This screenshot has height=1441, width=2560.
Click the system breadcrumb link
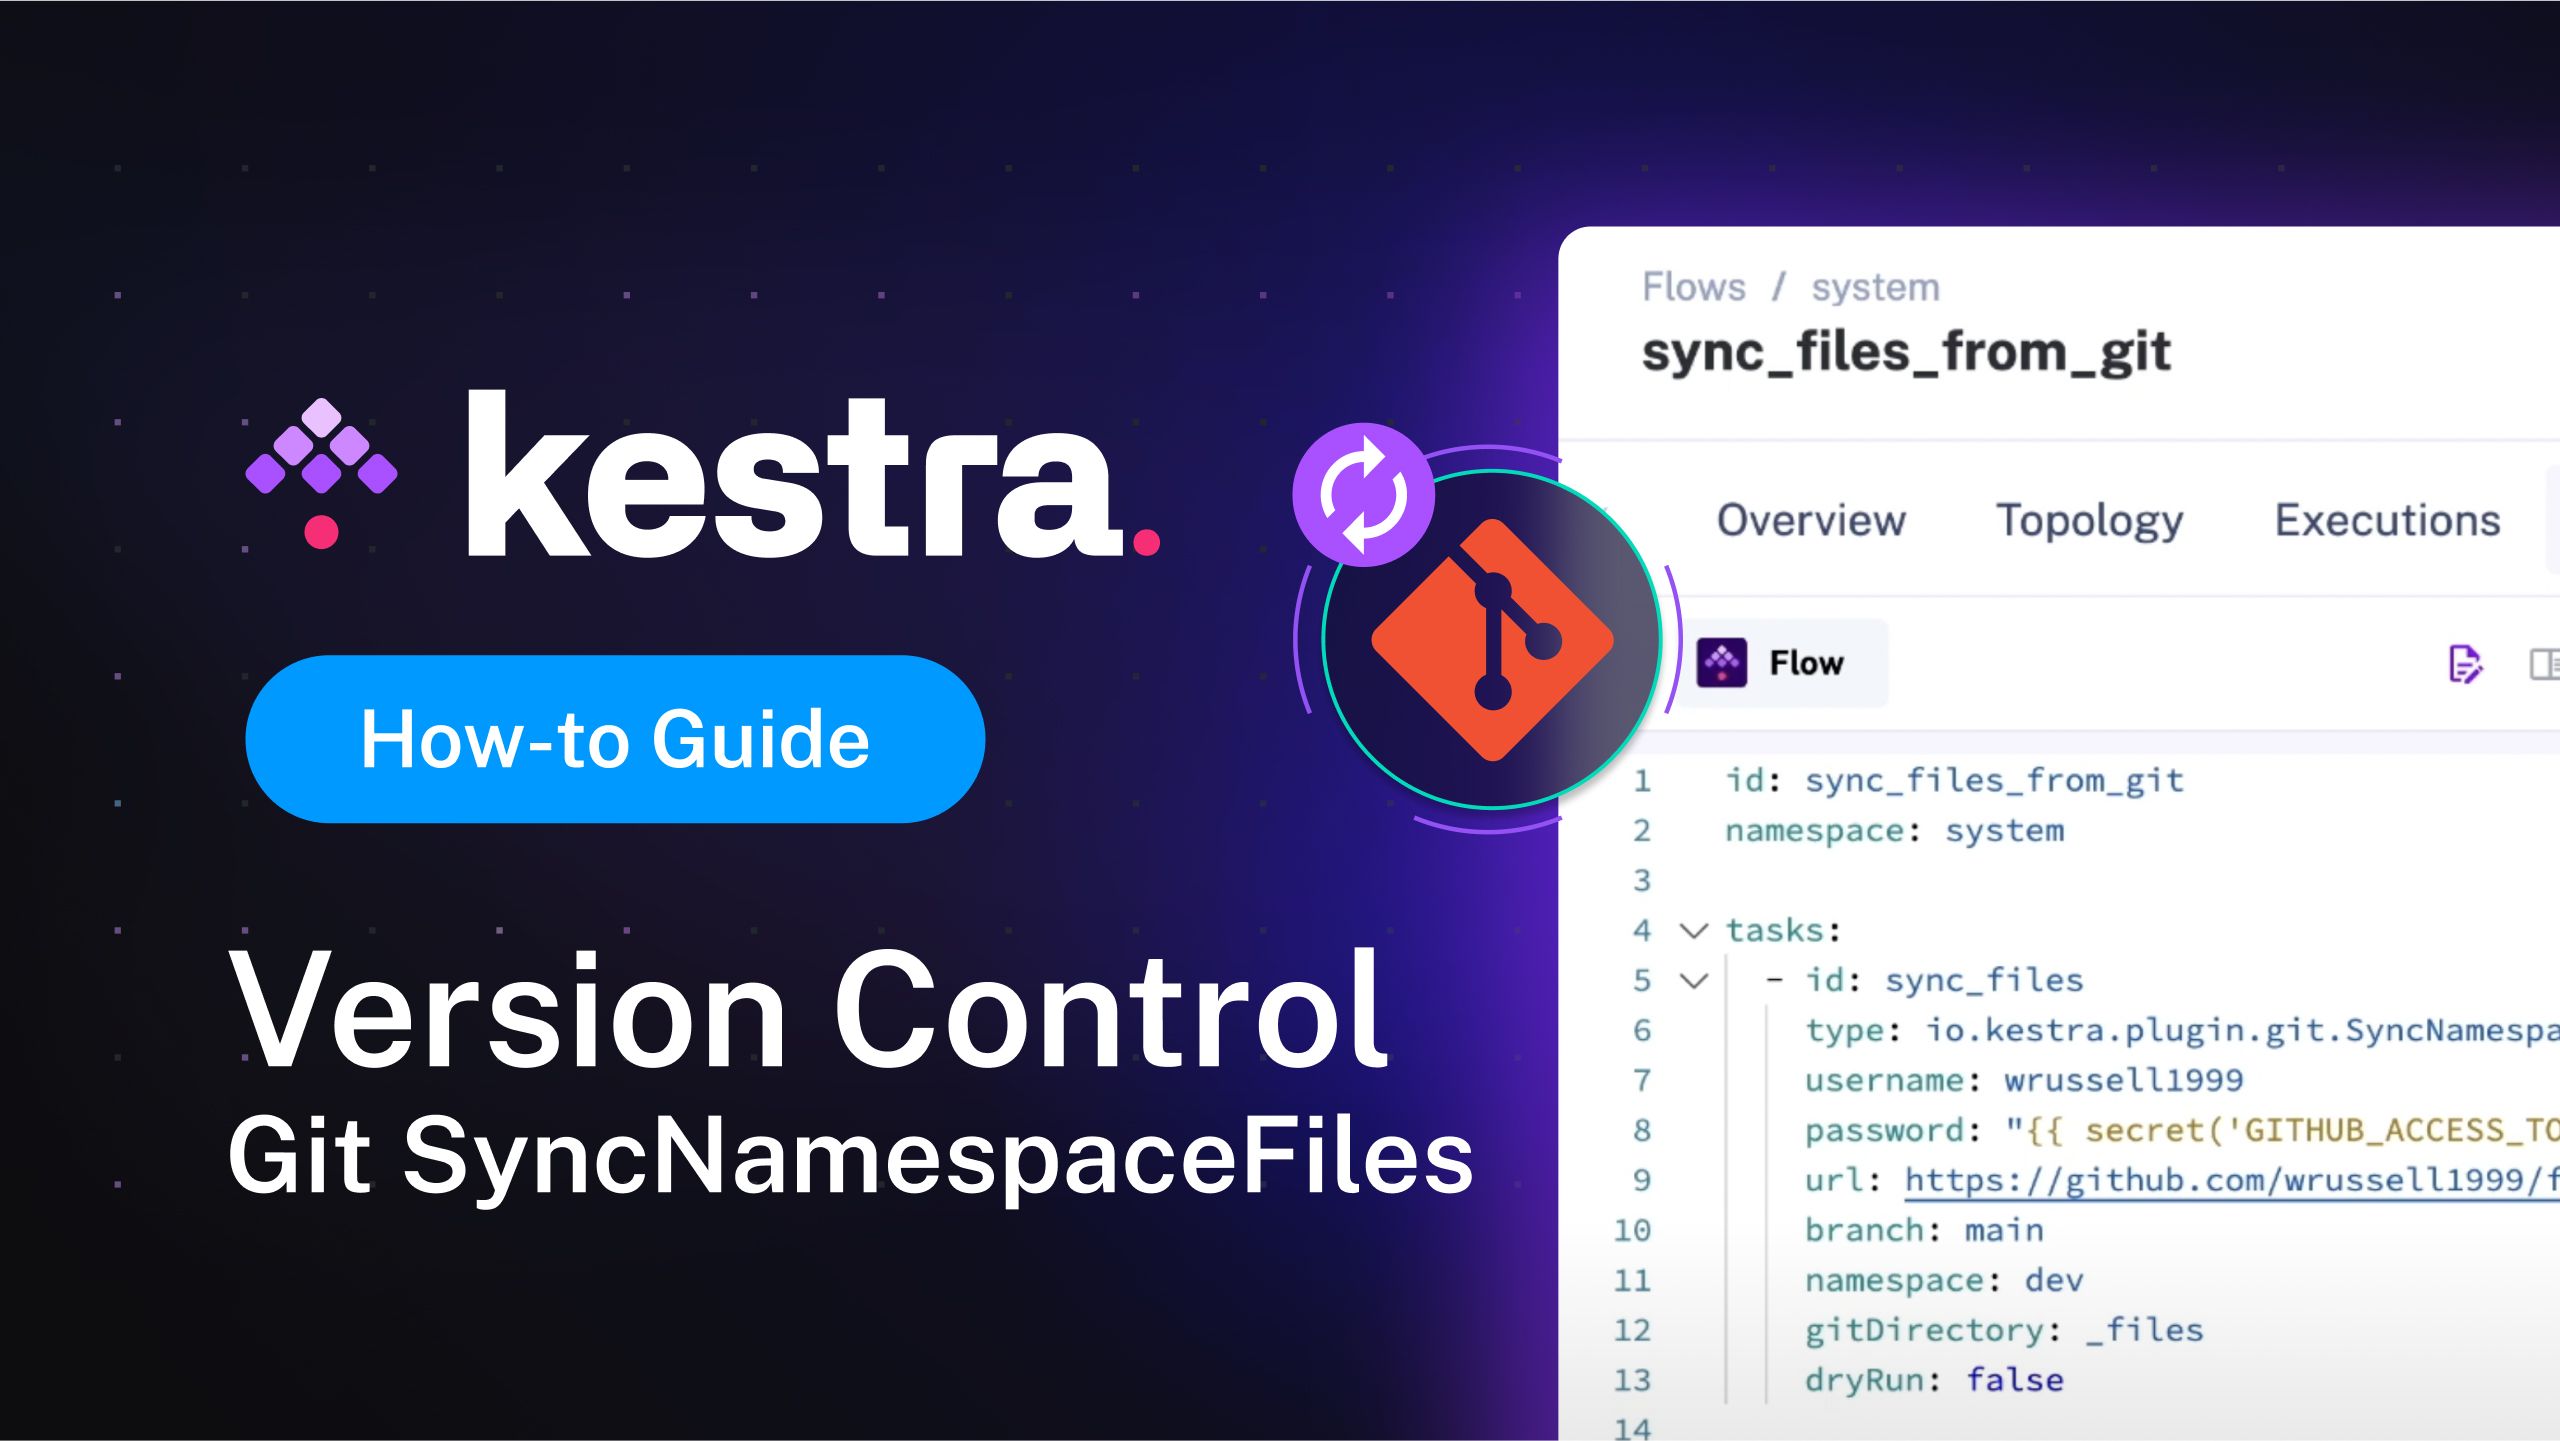click(1875, 288)
